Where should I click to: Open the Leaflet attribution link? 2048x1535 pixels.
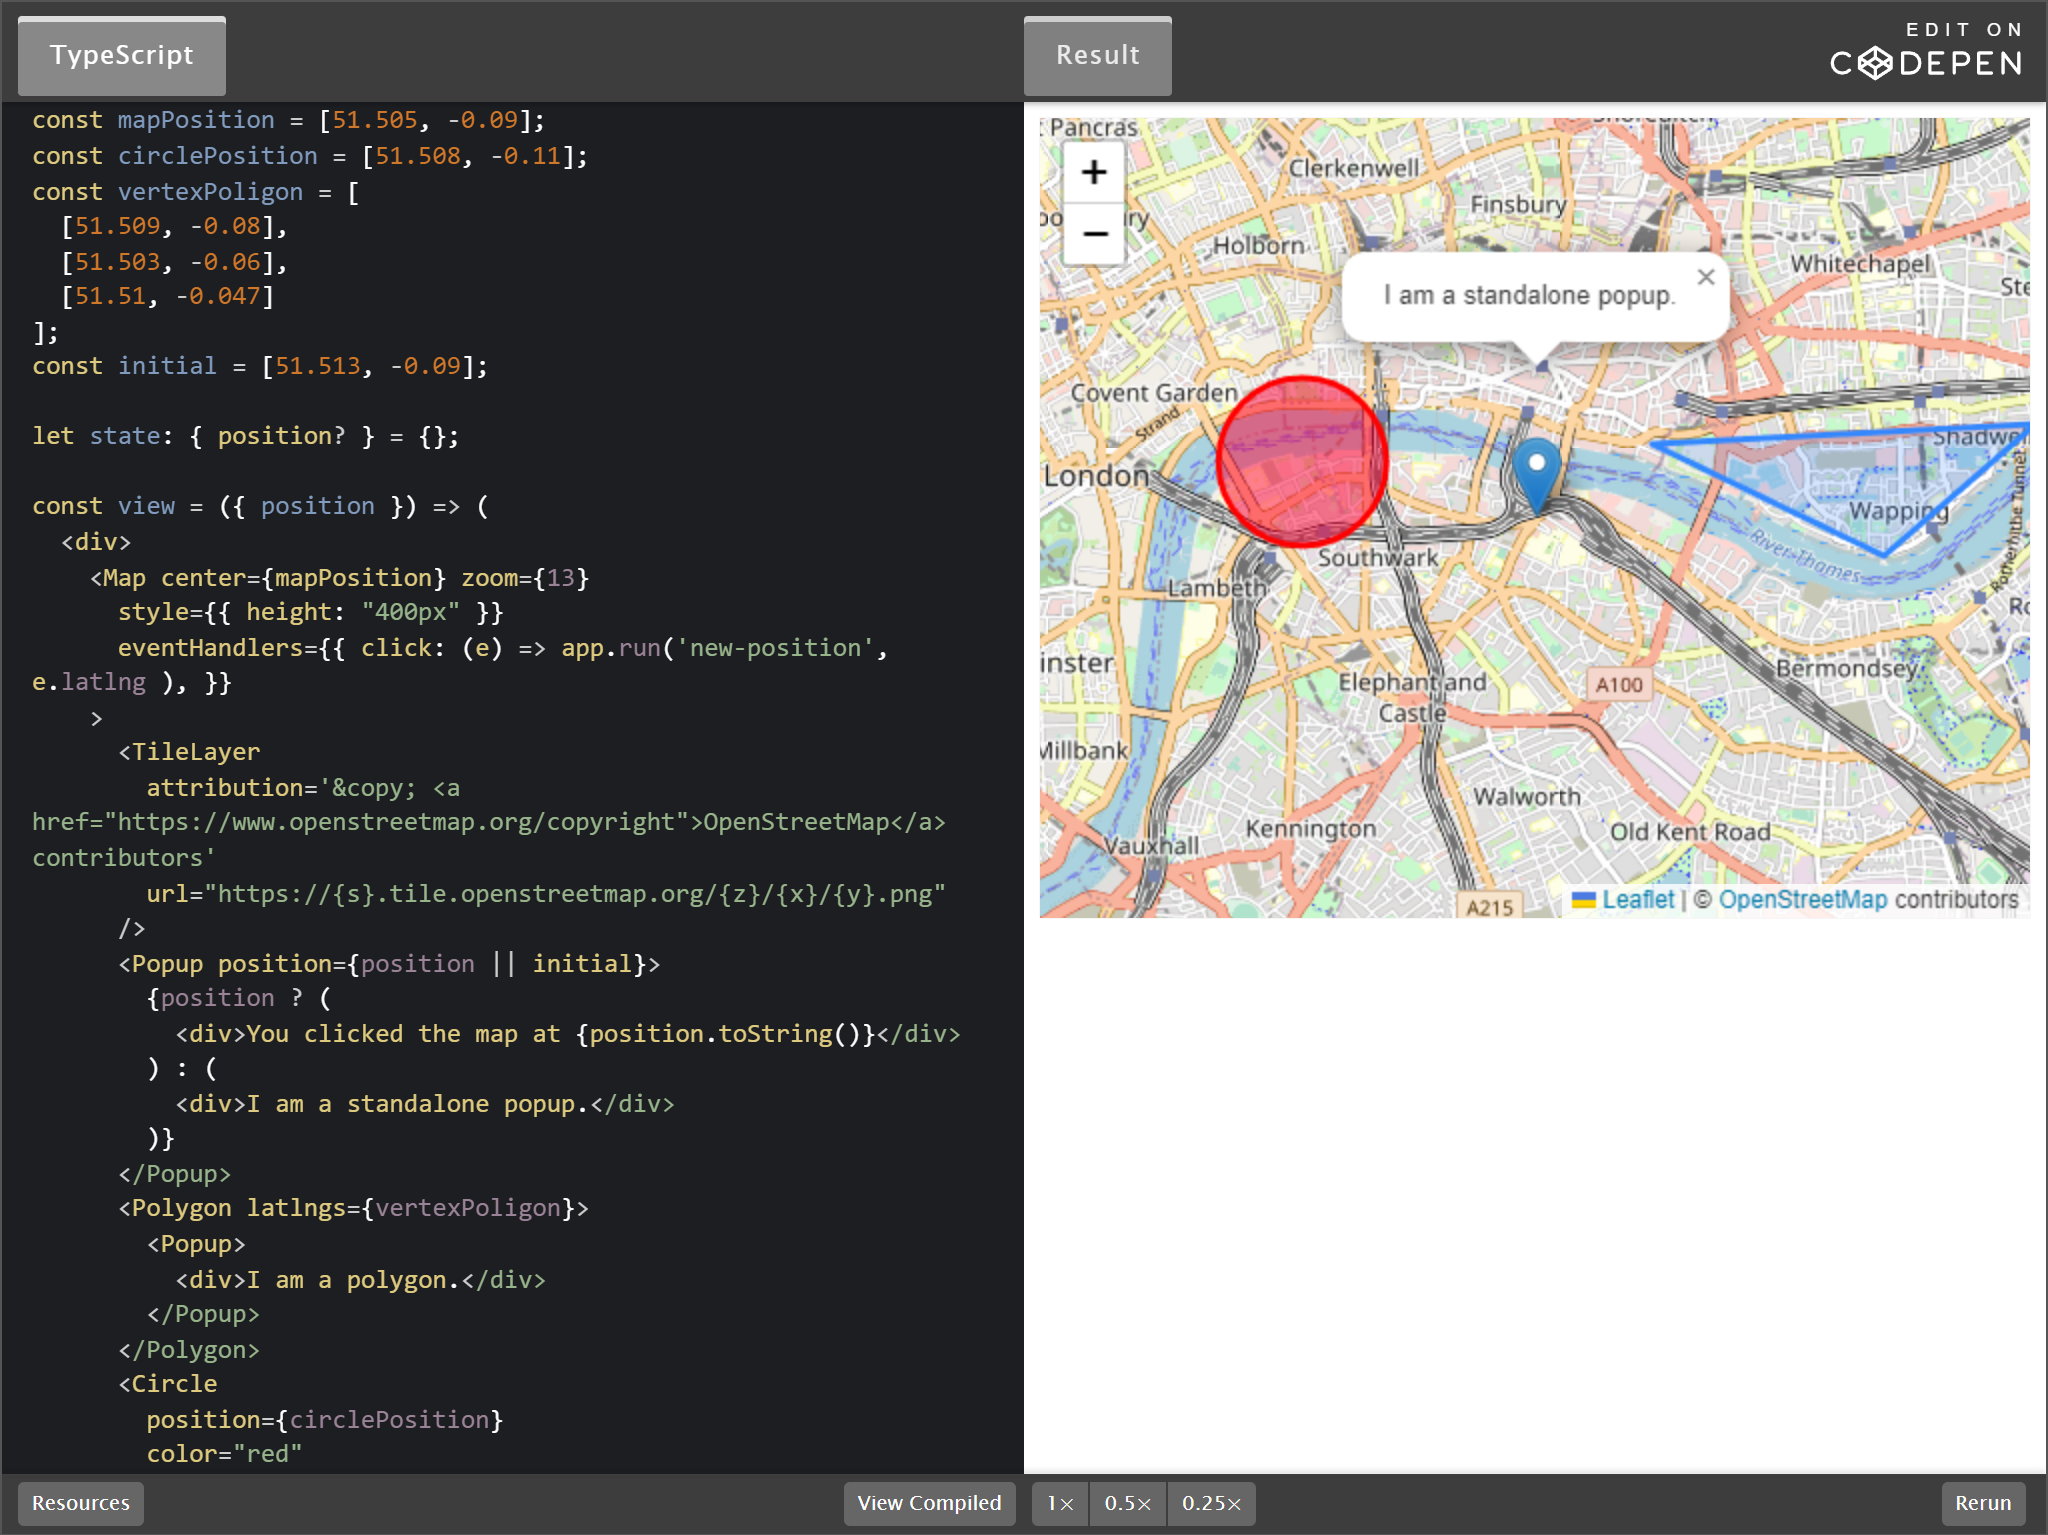(1637, 899)
